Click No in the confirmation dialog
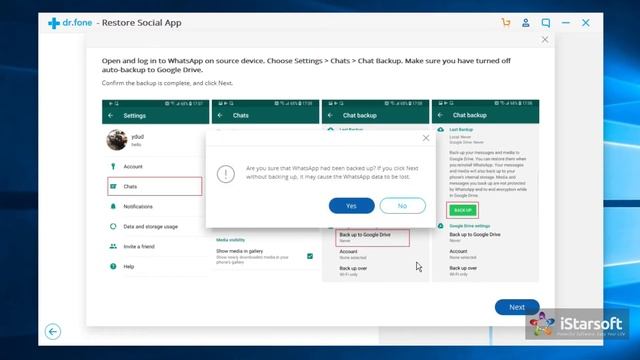 (402, 206)
